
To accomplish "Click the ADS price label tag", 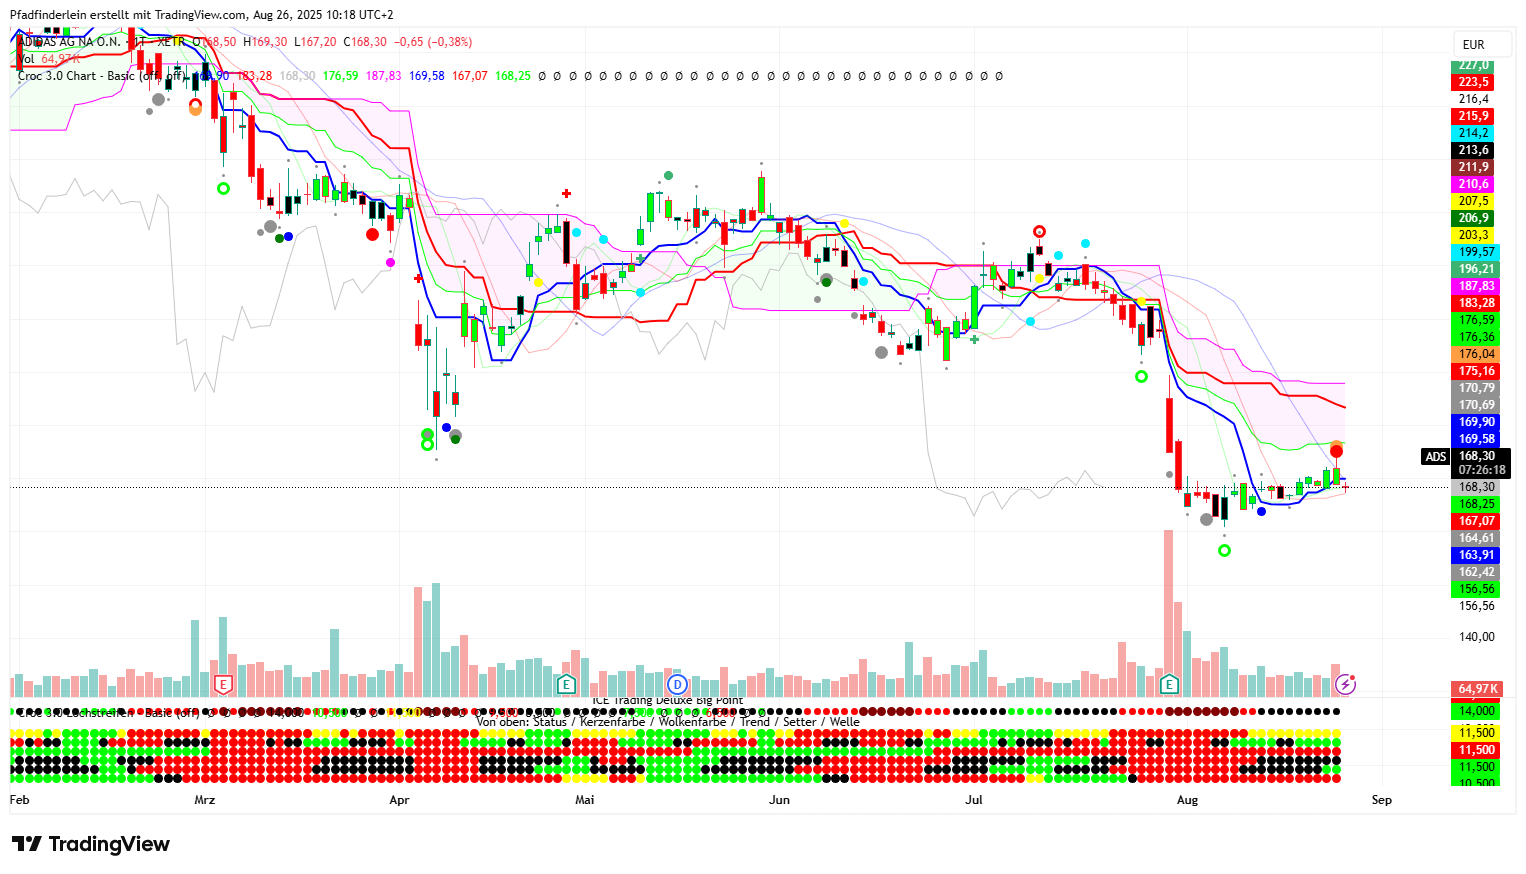I will click(x=1435, y=457).
